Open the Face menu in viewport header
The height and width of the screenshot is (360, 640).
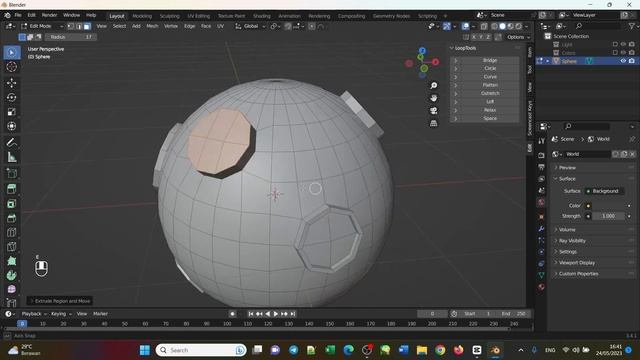(x=206, y=26)
